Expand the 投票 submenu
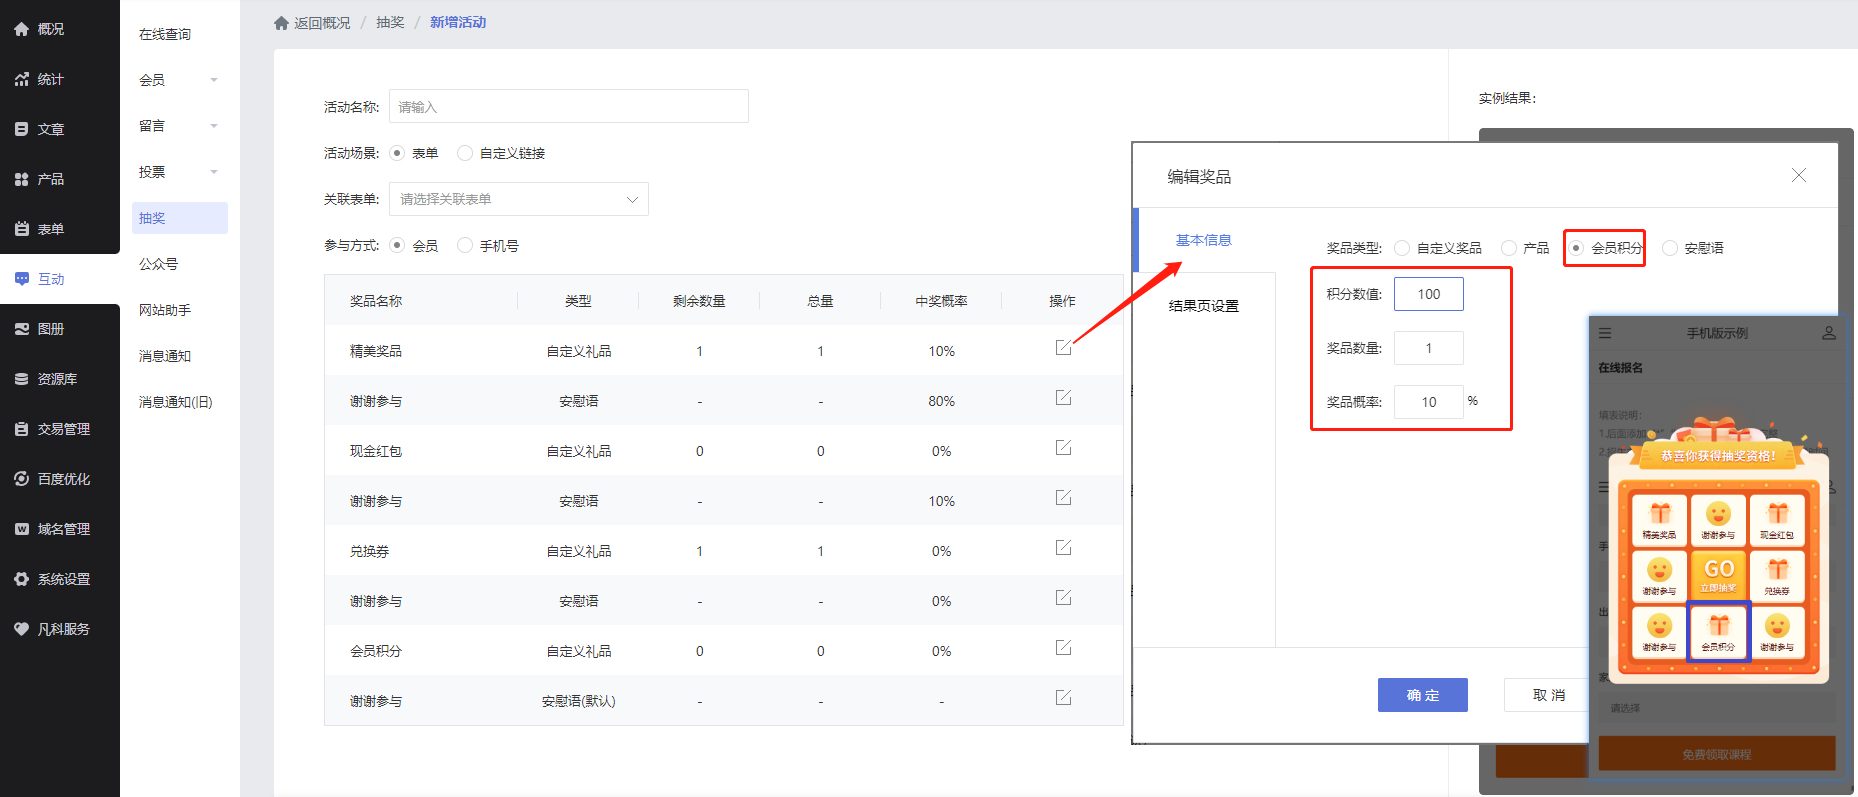 [214, 172]
